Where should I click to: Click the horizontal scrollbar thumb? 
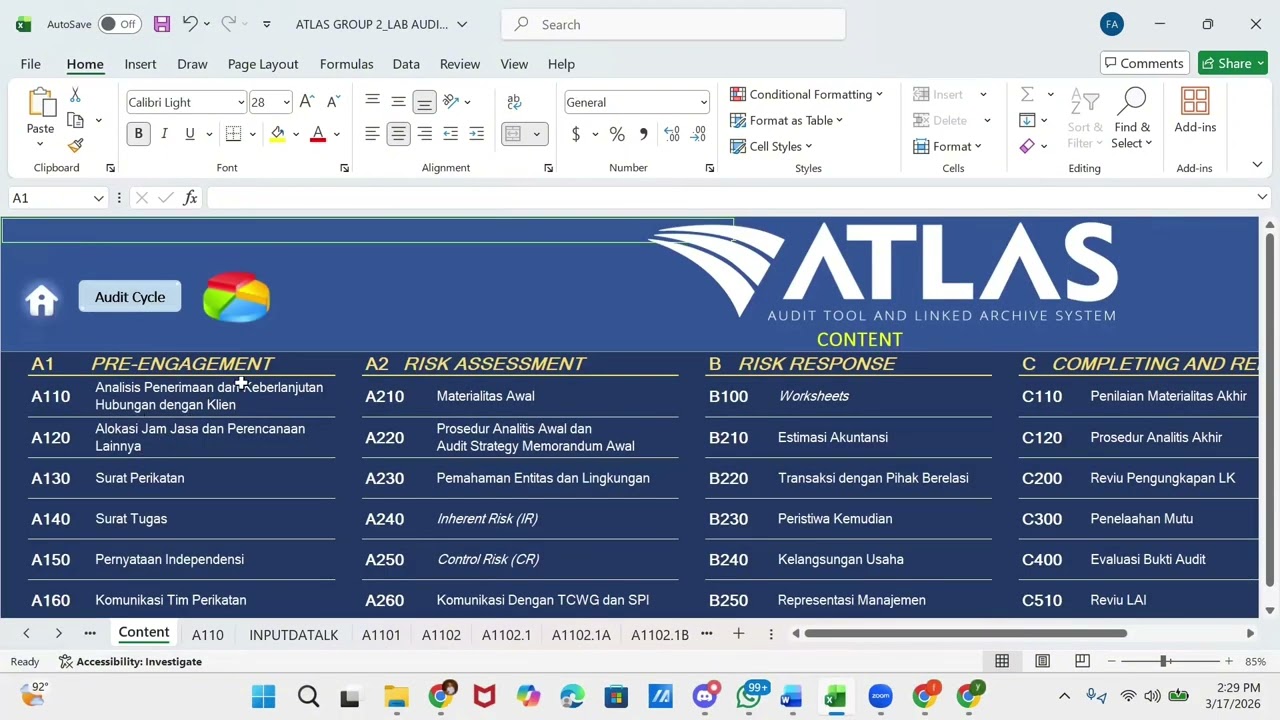pos(965,633)
